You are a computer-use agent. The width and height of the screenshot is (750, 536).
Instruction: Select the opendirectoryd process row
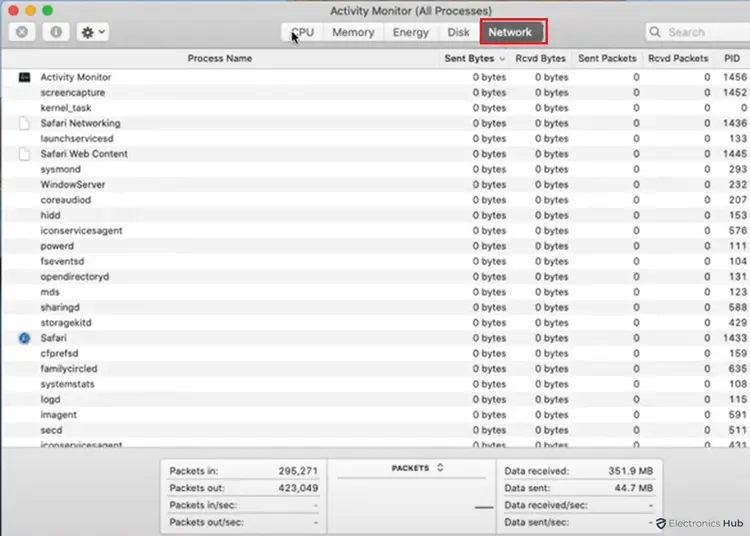point(375,277)
